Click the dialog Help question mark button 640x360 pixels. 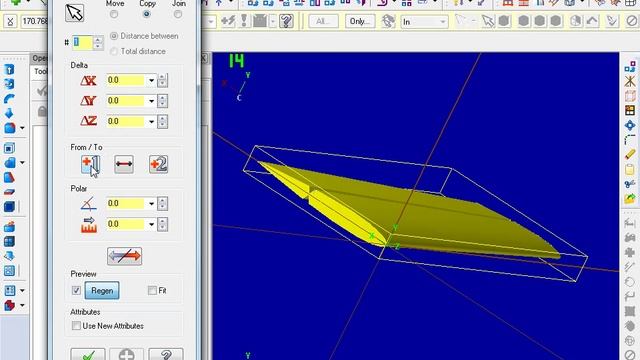point(166,354)
